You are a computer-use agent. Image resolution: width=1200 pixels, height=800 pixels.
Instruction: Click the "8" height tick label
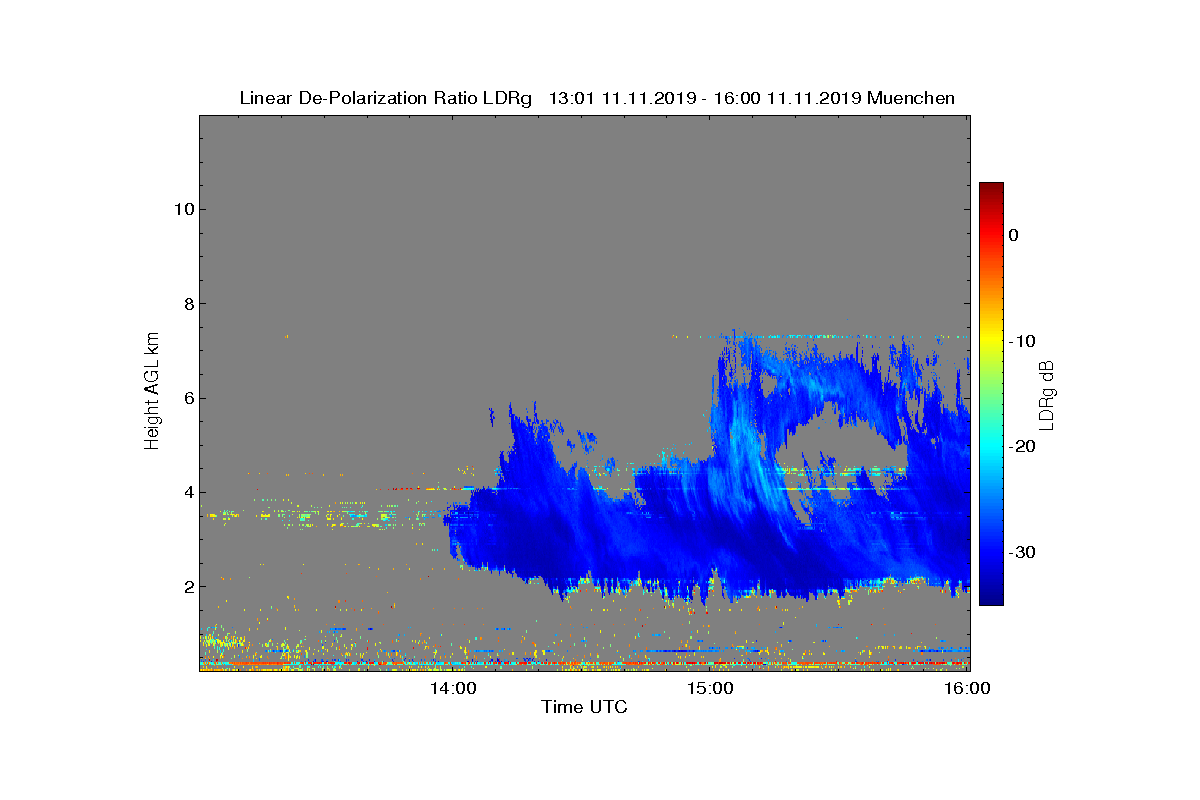pos(188,303)
